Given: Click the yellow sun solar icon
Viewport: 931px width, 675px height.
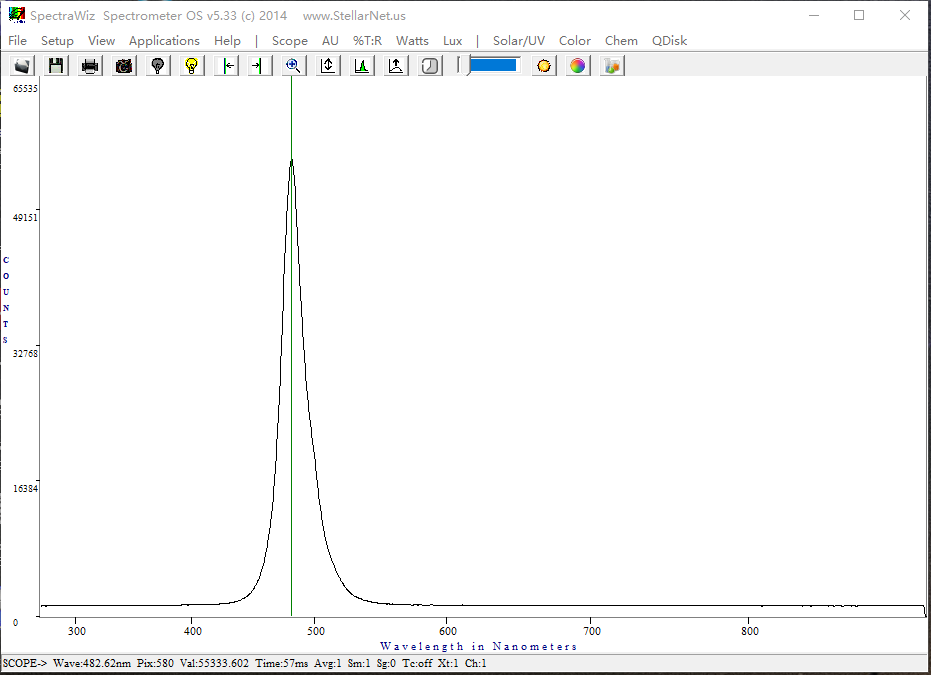Looking at the screenshot, I should click(x=543, y=66).
